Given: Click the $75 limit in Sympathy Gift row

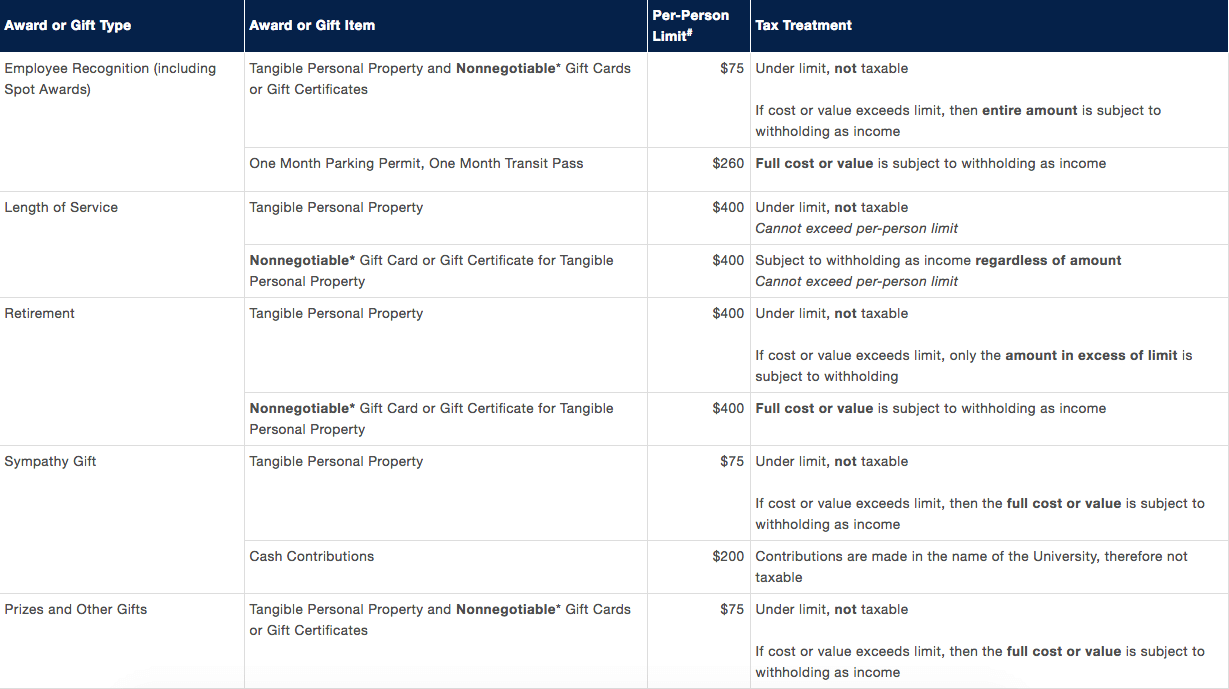Looking at the screenshot, I should [x=732, y=462].
